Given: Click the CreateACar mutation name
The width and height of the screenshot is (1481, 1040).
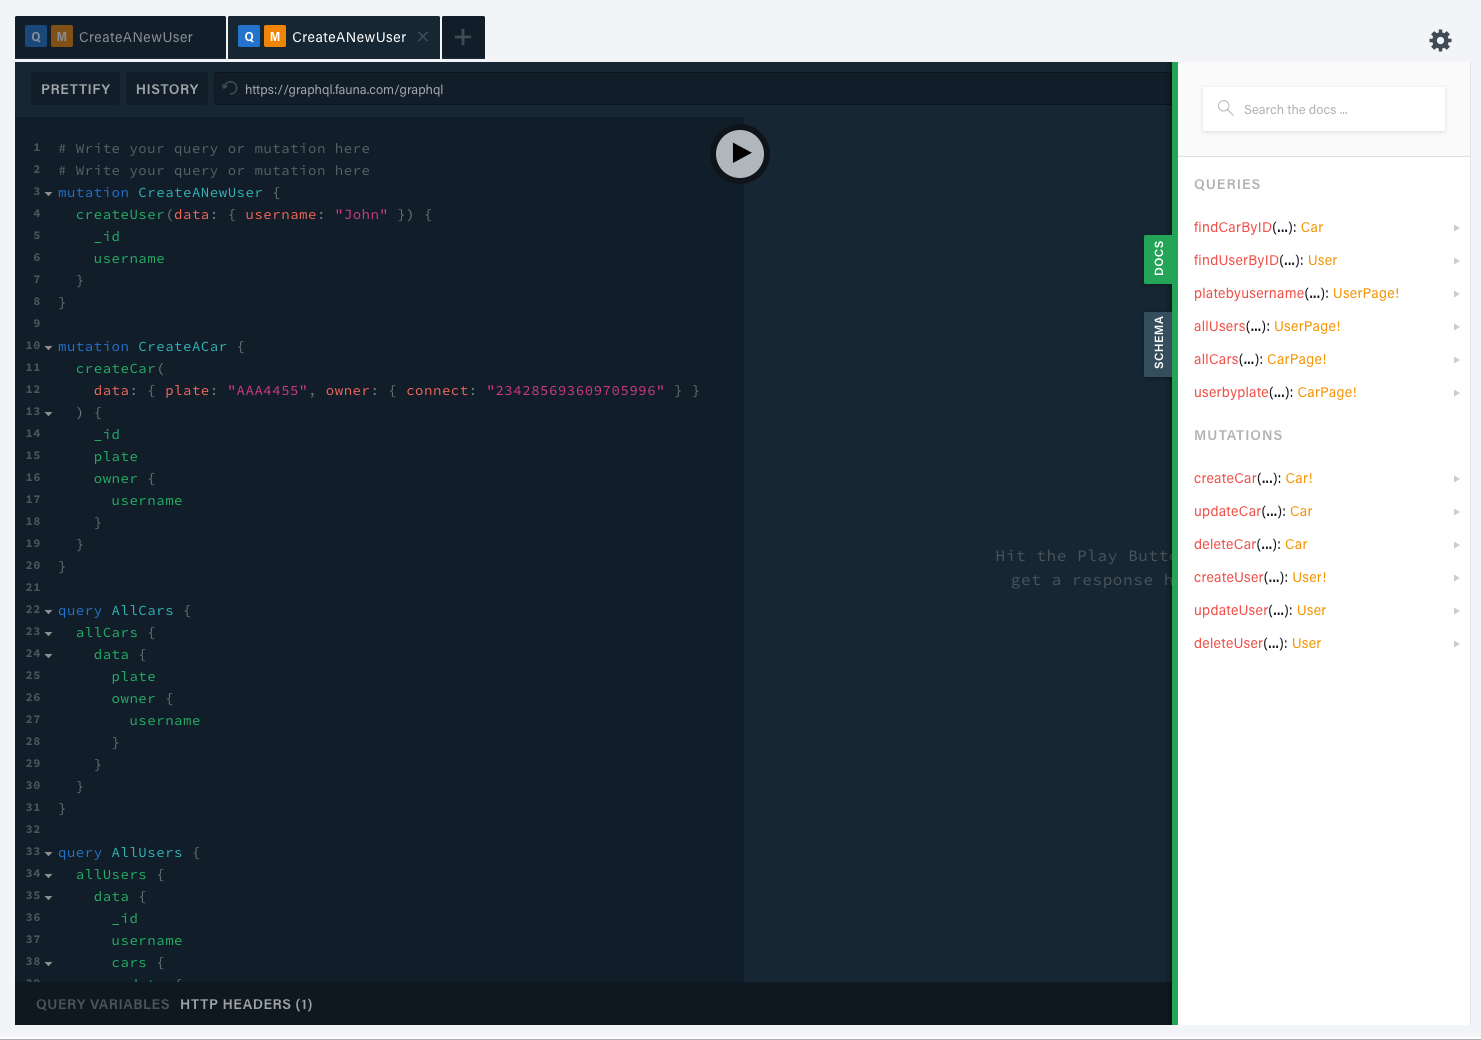Looking at the screenshot, I should point(182,346).
